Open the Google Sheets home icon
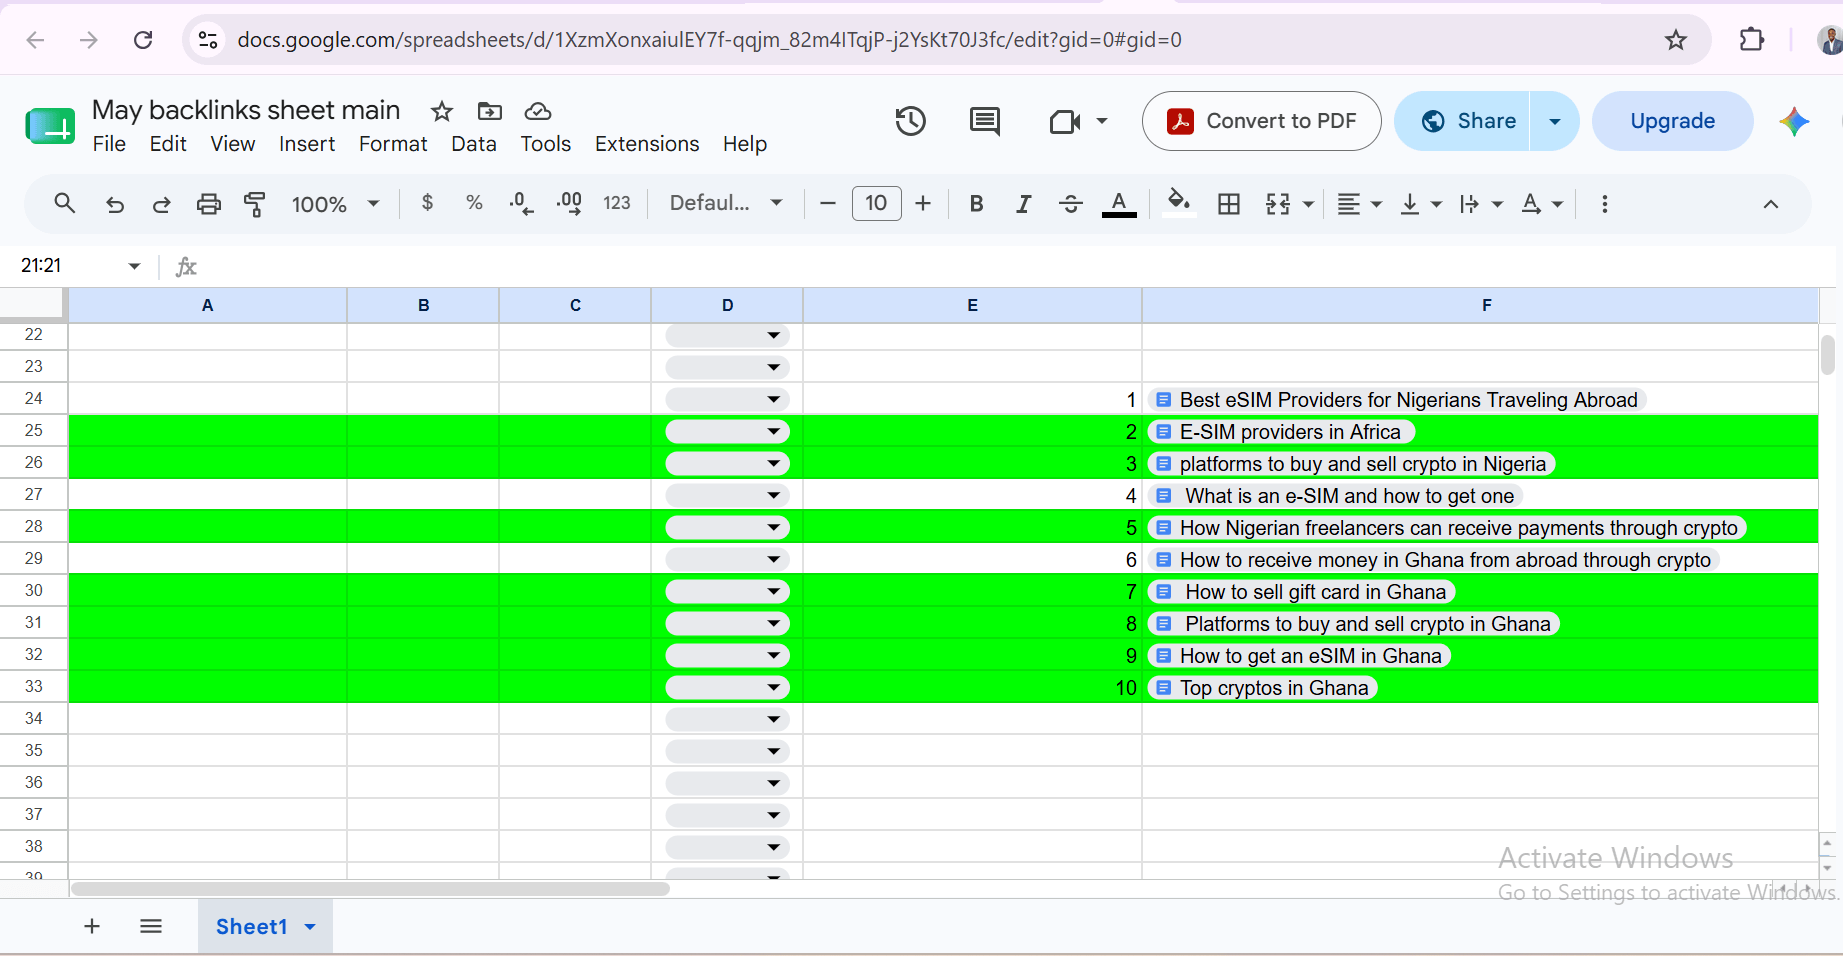This screenshot has height=956, width=1843. click(50, 126)
